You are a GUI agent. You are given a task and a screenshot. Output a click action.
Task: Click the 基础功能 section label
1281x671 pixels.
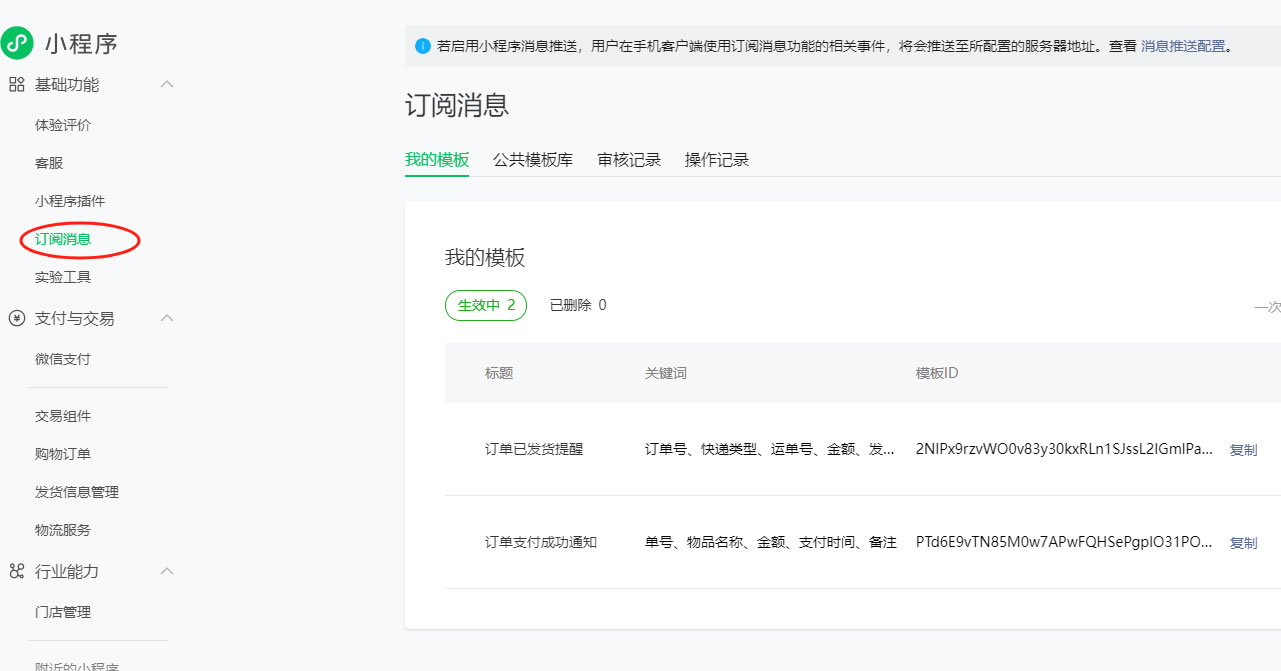tap(67, 85)
